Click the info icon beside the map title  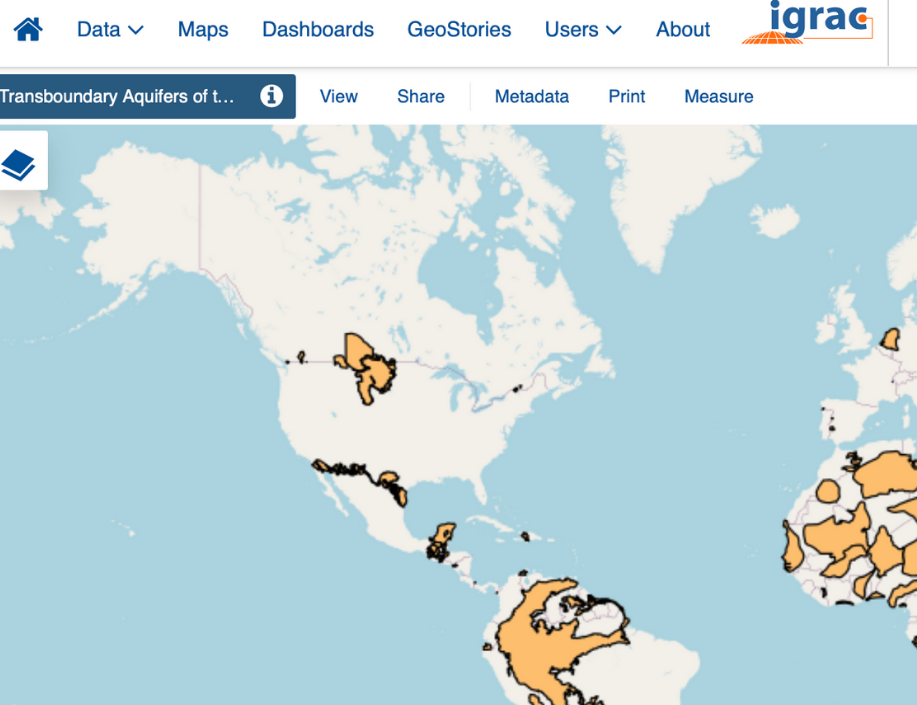[x=271, y=95]
